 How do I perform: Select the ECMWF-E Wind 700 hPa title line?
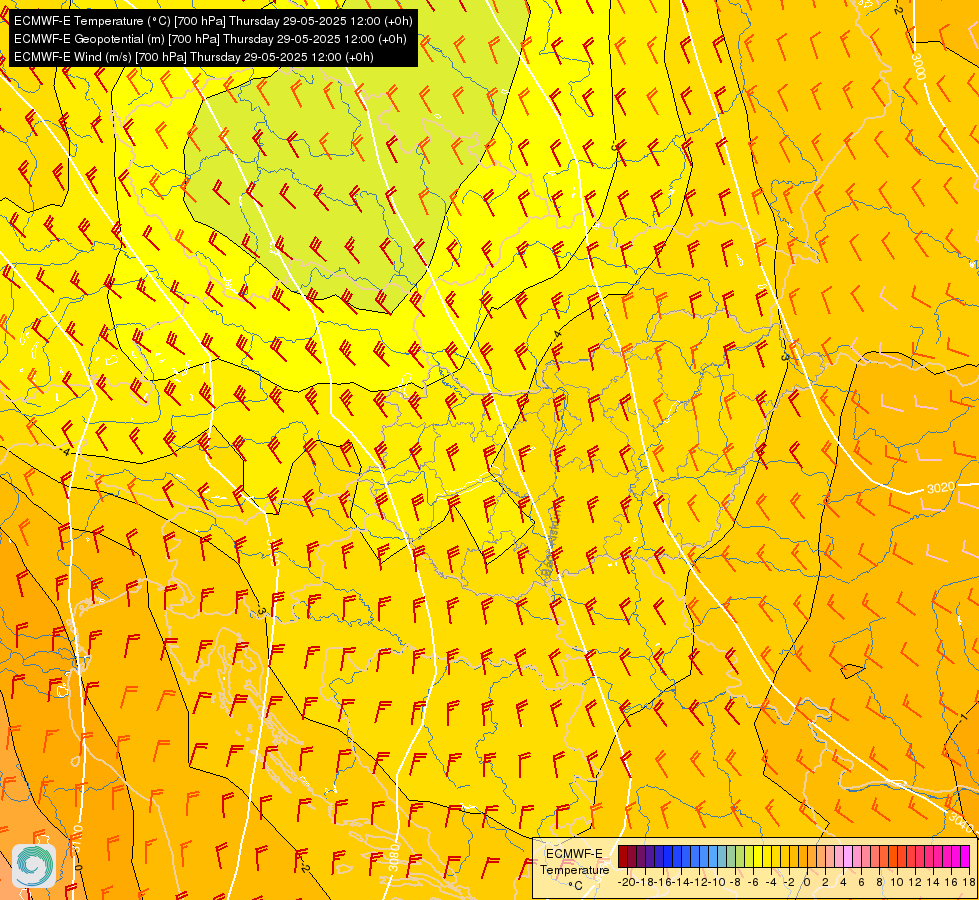194,57
